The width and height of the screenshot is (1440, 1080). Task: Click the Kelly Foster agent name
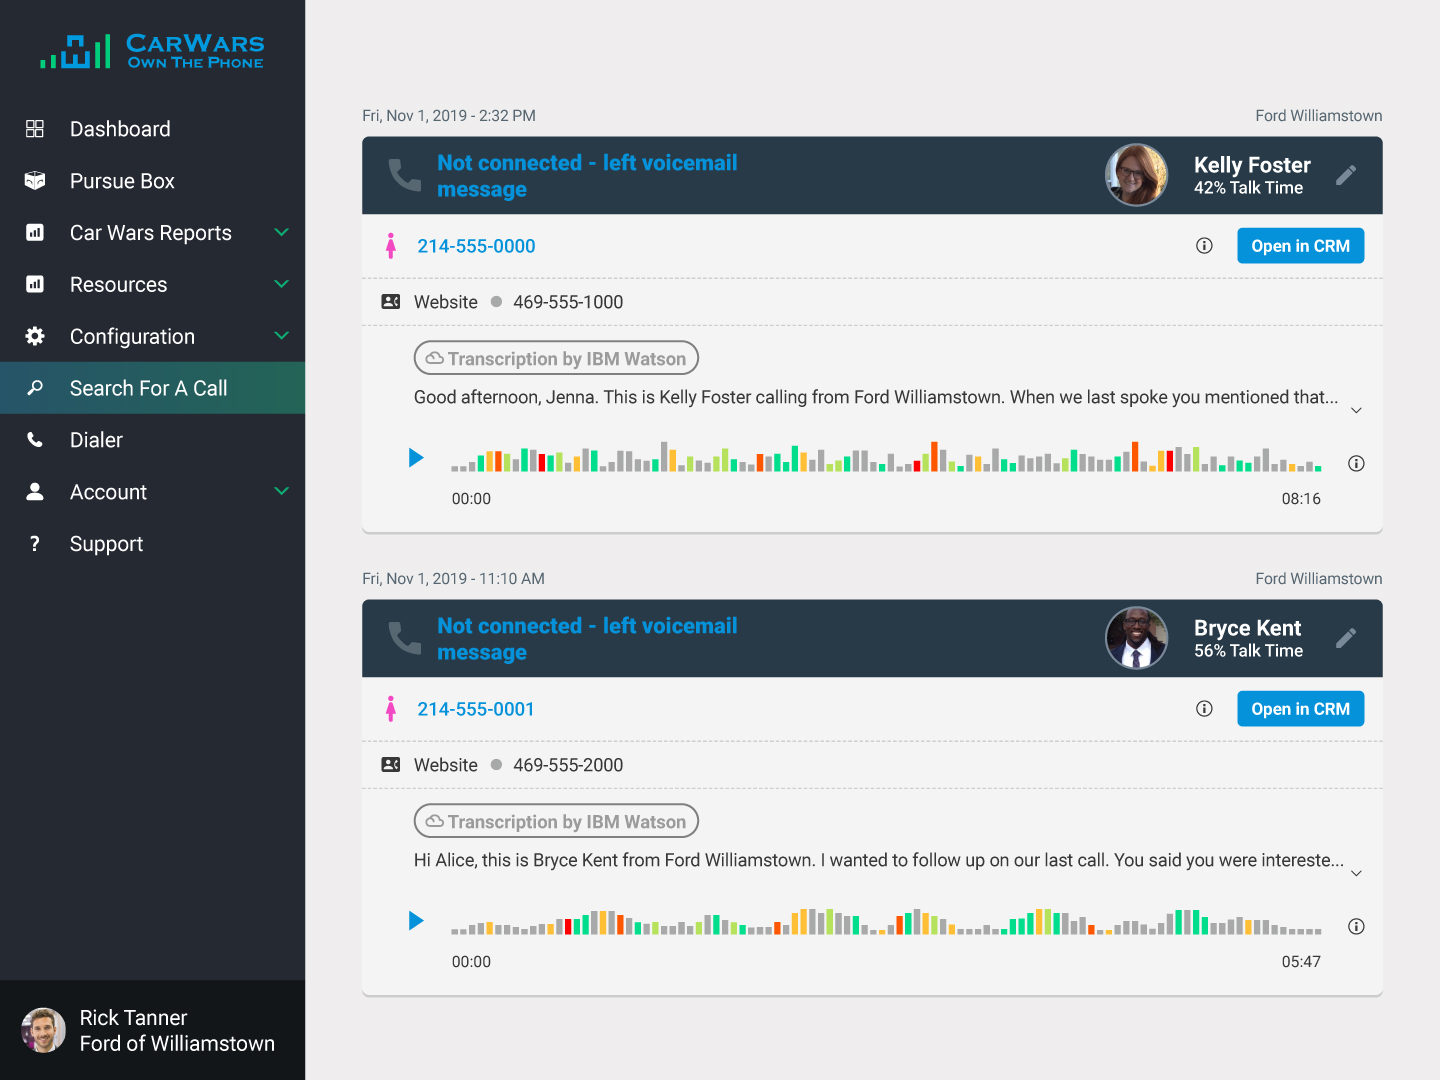[1252, 165]
